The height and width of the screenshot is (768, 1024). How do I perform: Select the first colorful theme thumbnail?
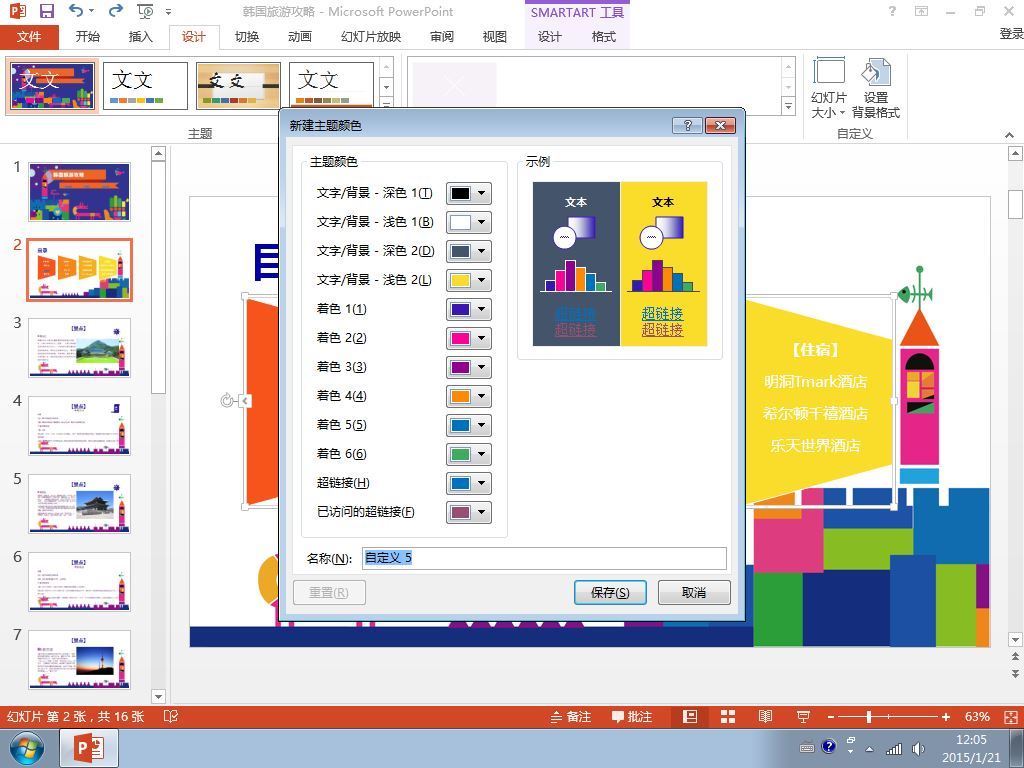pyautogui.click(x=52, y=86)
